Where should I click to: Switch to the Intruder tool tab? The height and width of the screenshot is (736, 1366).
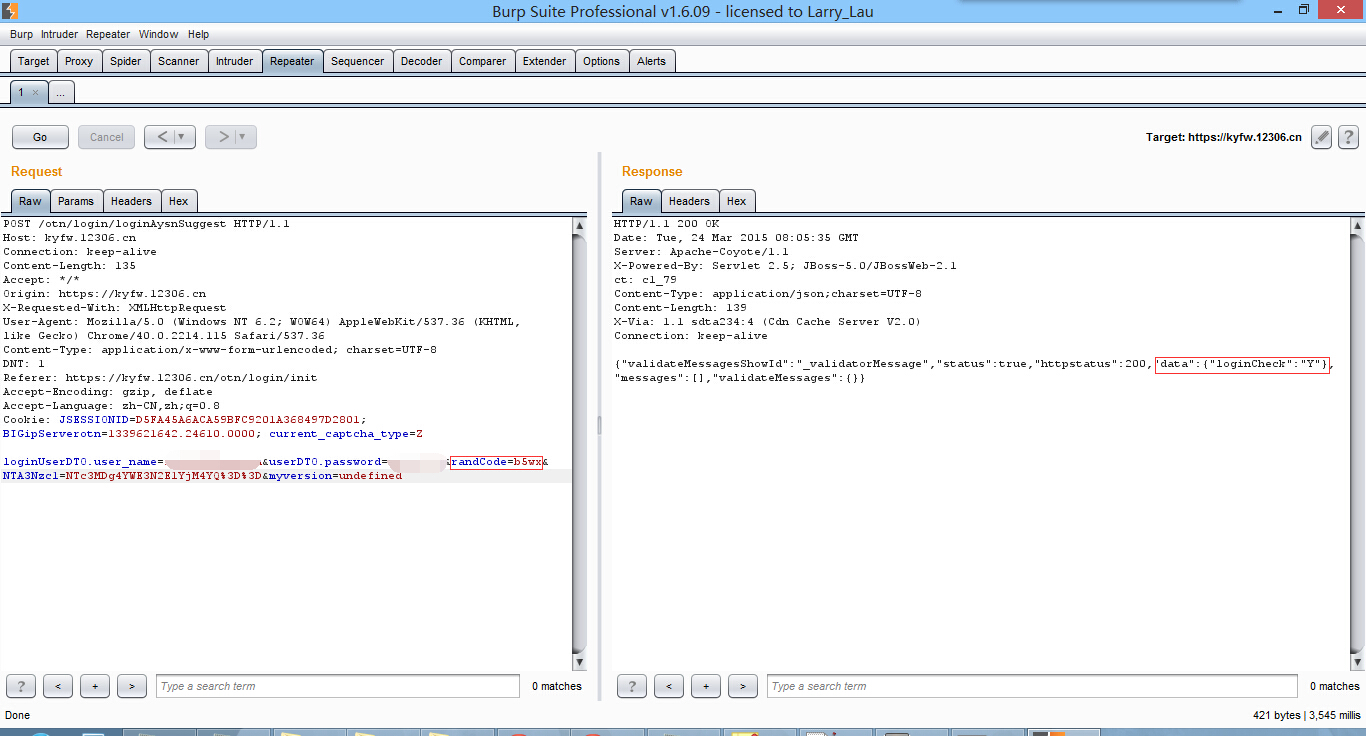[x=235, y=61]
